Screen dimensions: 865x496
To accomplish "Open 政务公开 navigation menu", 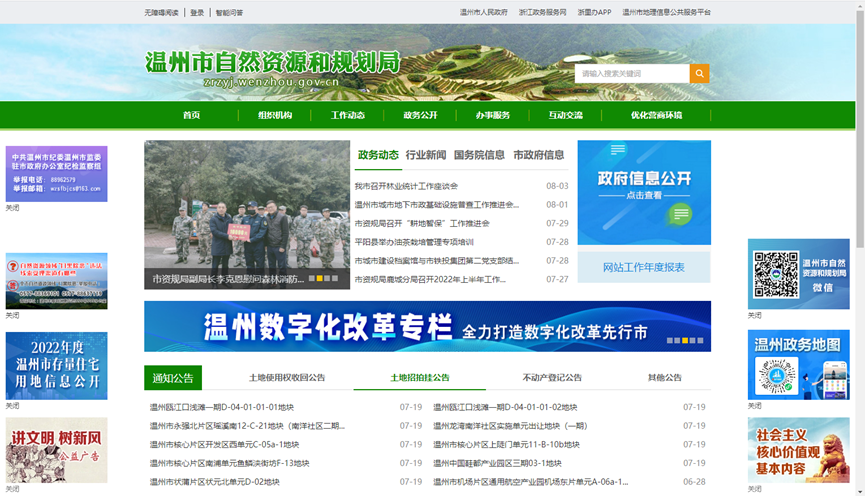I will tap(420, 115).
